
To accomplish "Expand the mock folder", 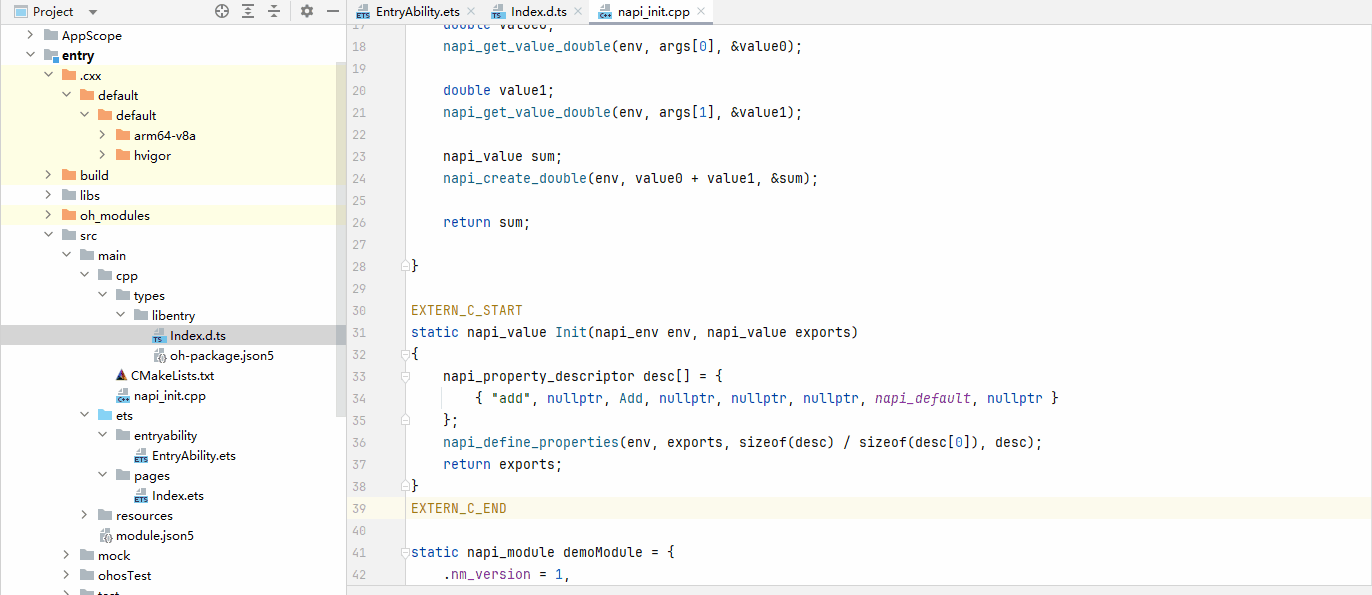I will [x=66, y=555].
